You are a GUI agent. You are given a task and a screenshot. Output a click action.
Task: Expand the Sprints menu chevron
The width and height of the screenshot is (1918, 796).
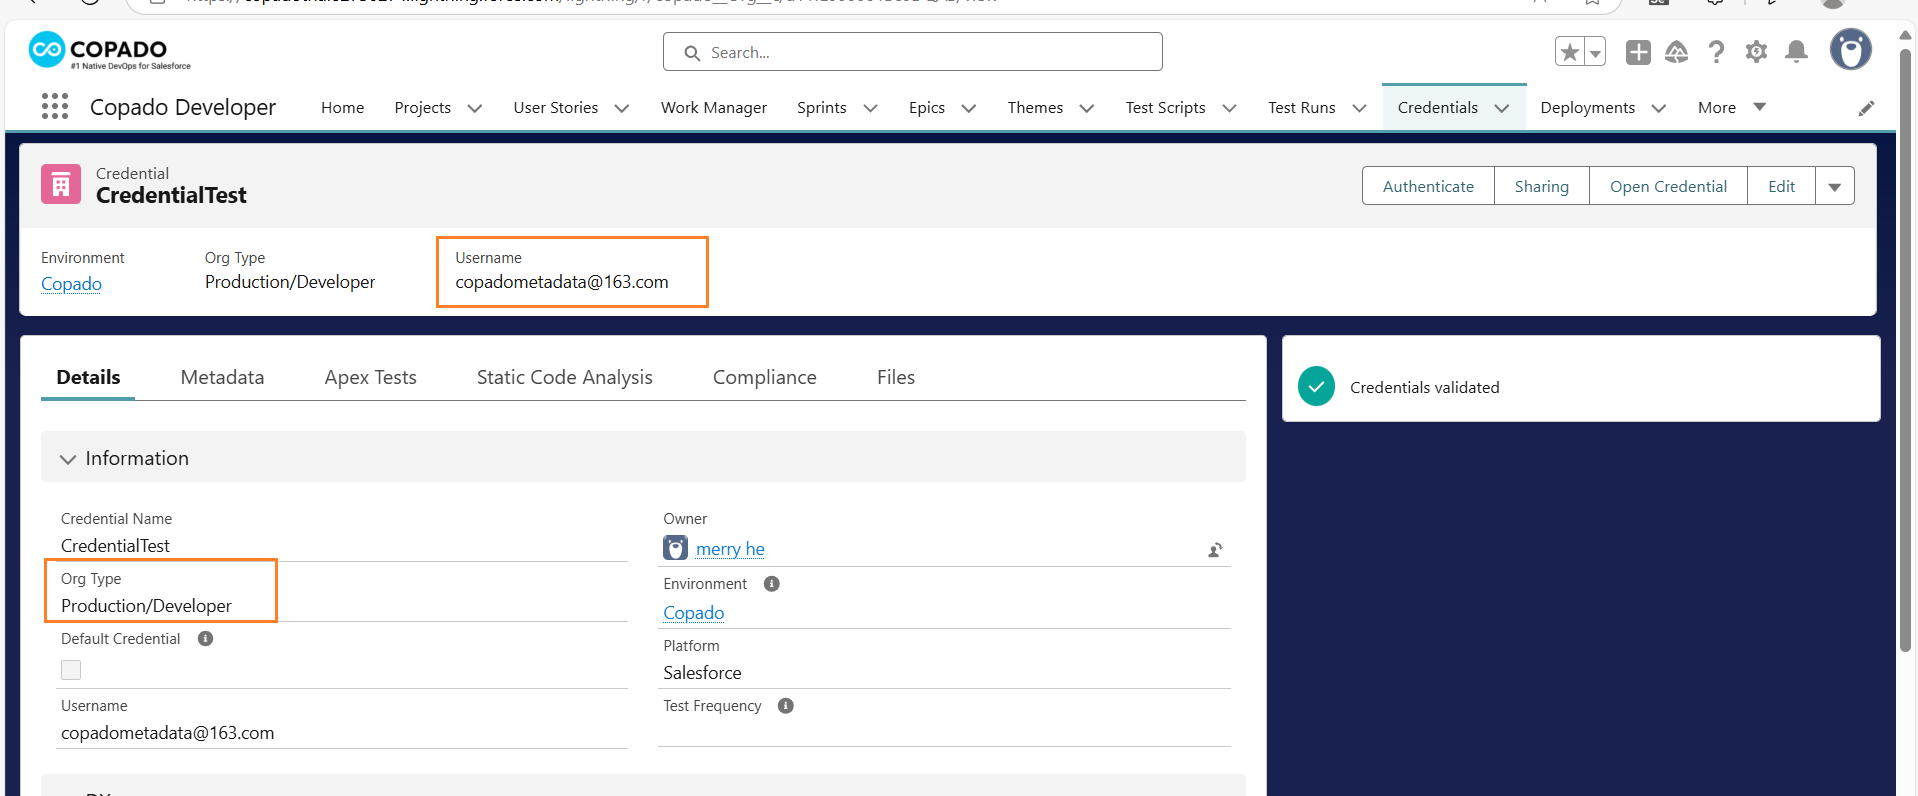click(870, 108)
